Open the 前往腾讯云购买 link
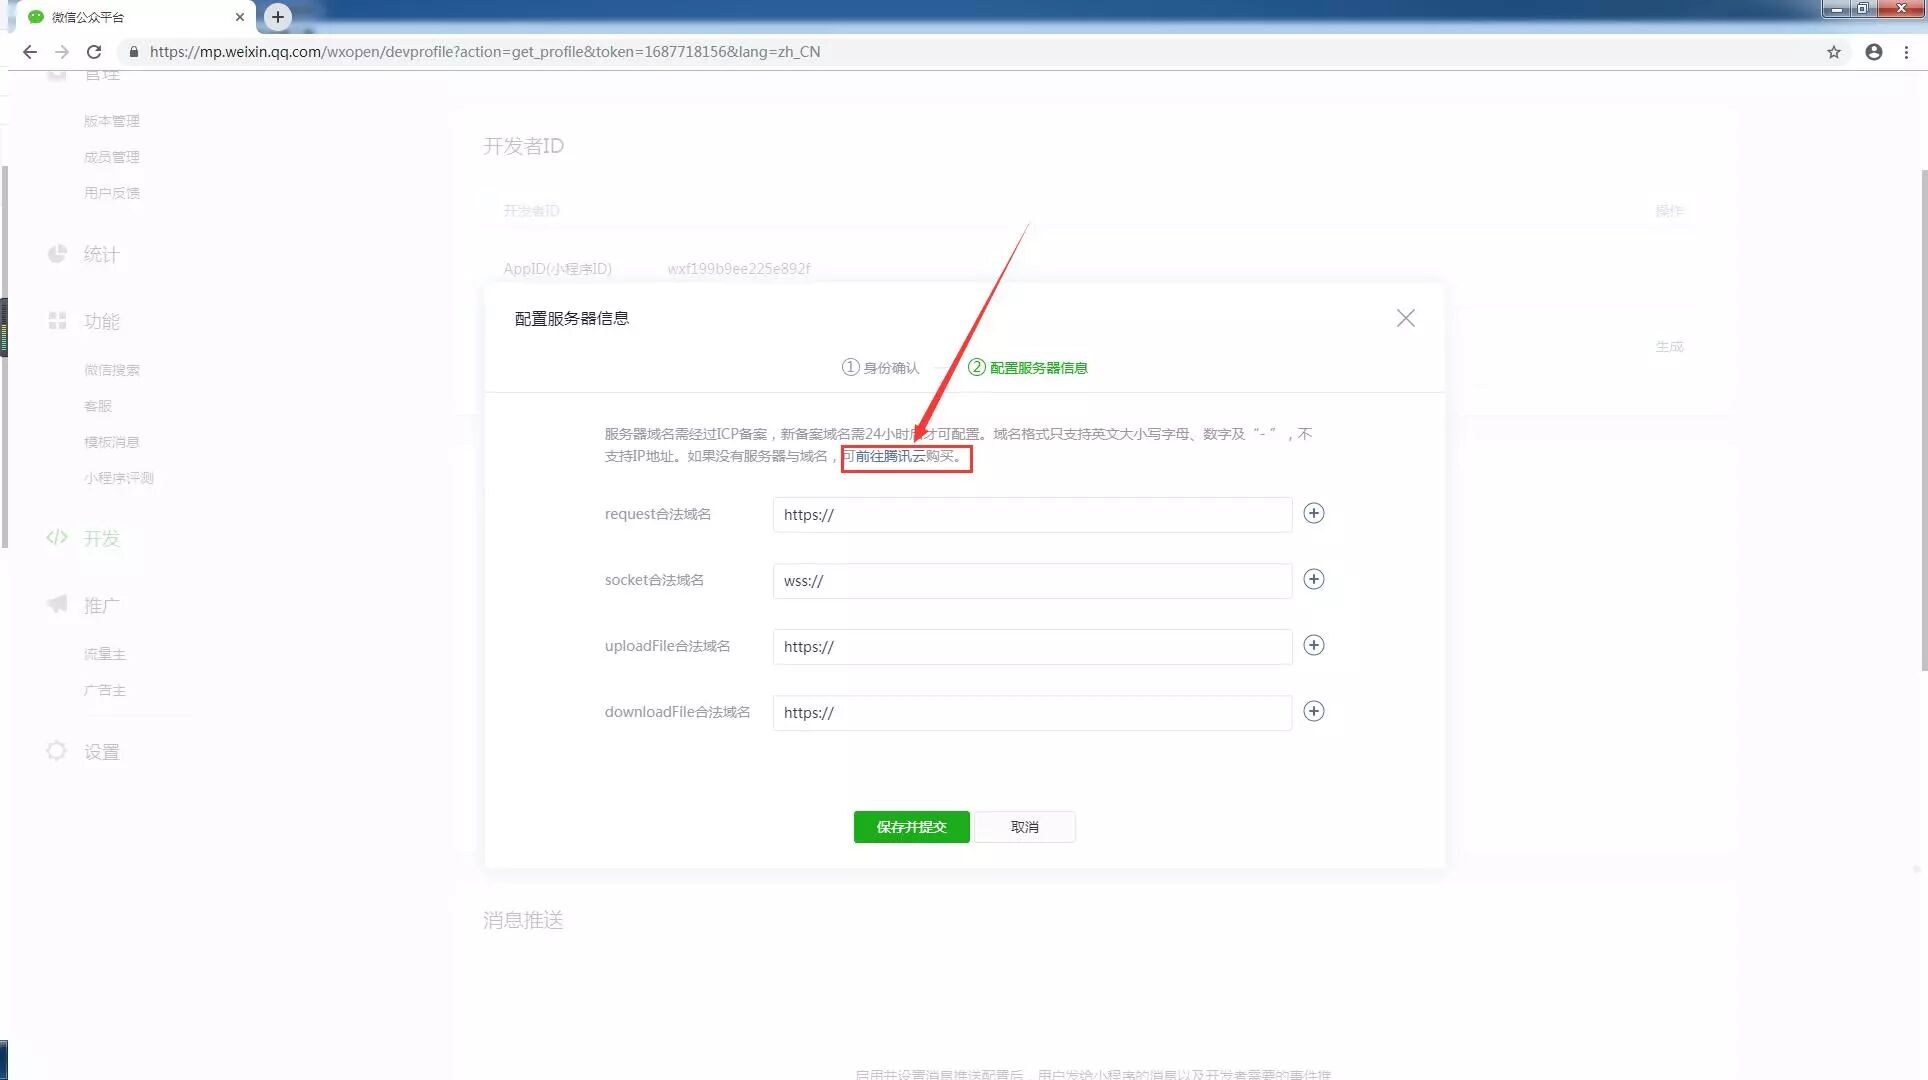 [906, 457]
